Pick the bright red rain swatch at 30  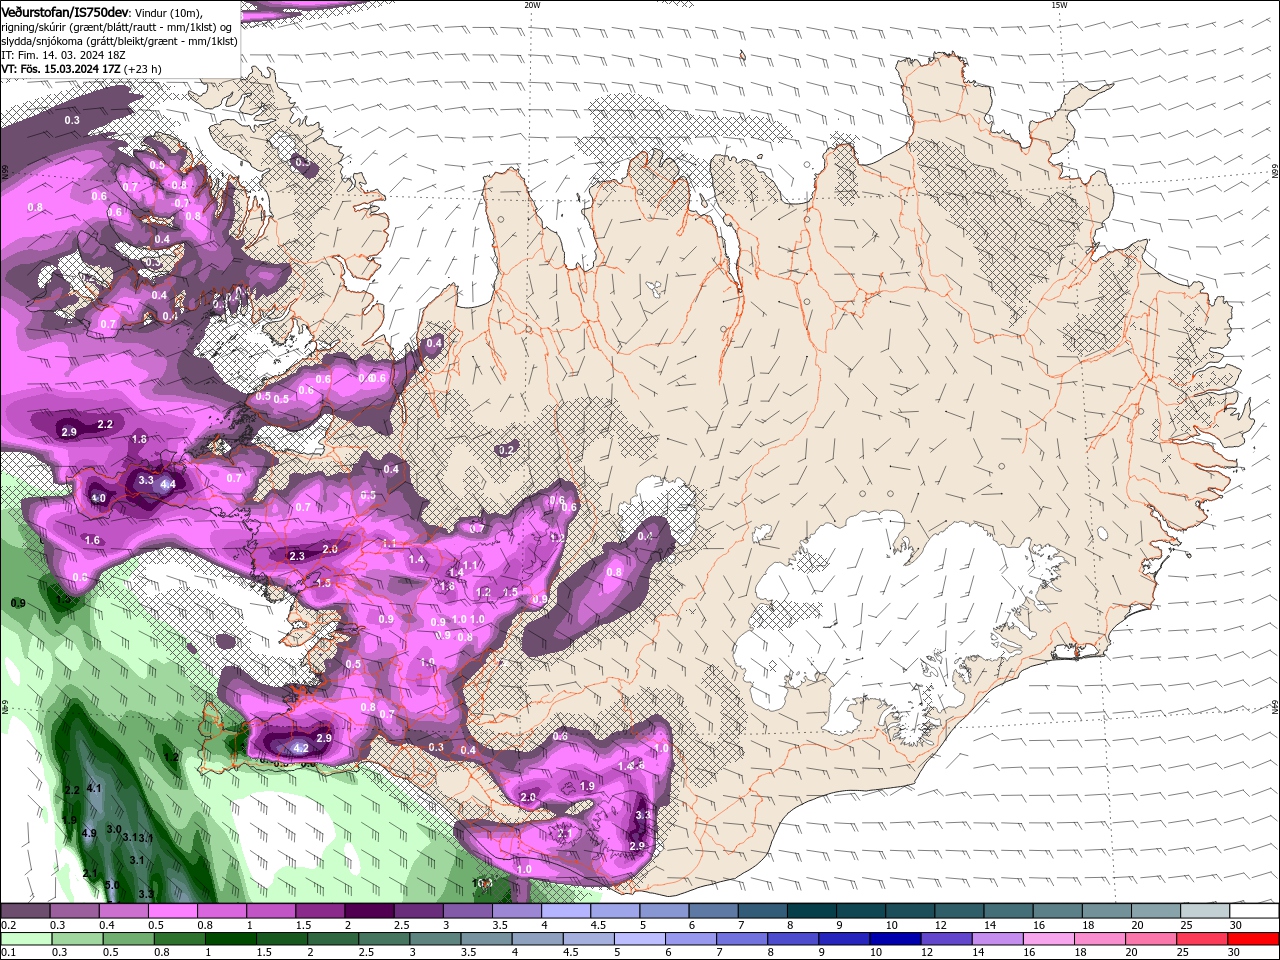coord(1254,939)
